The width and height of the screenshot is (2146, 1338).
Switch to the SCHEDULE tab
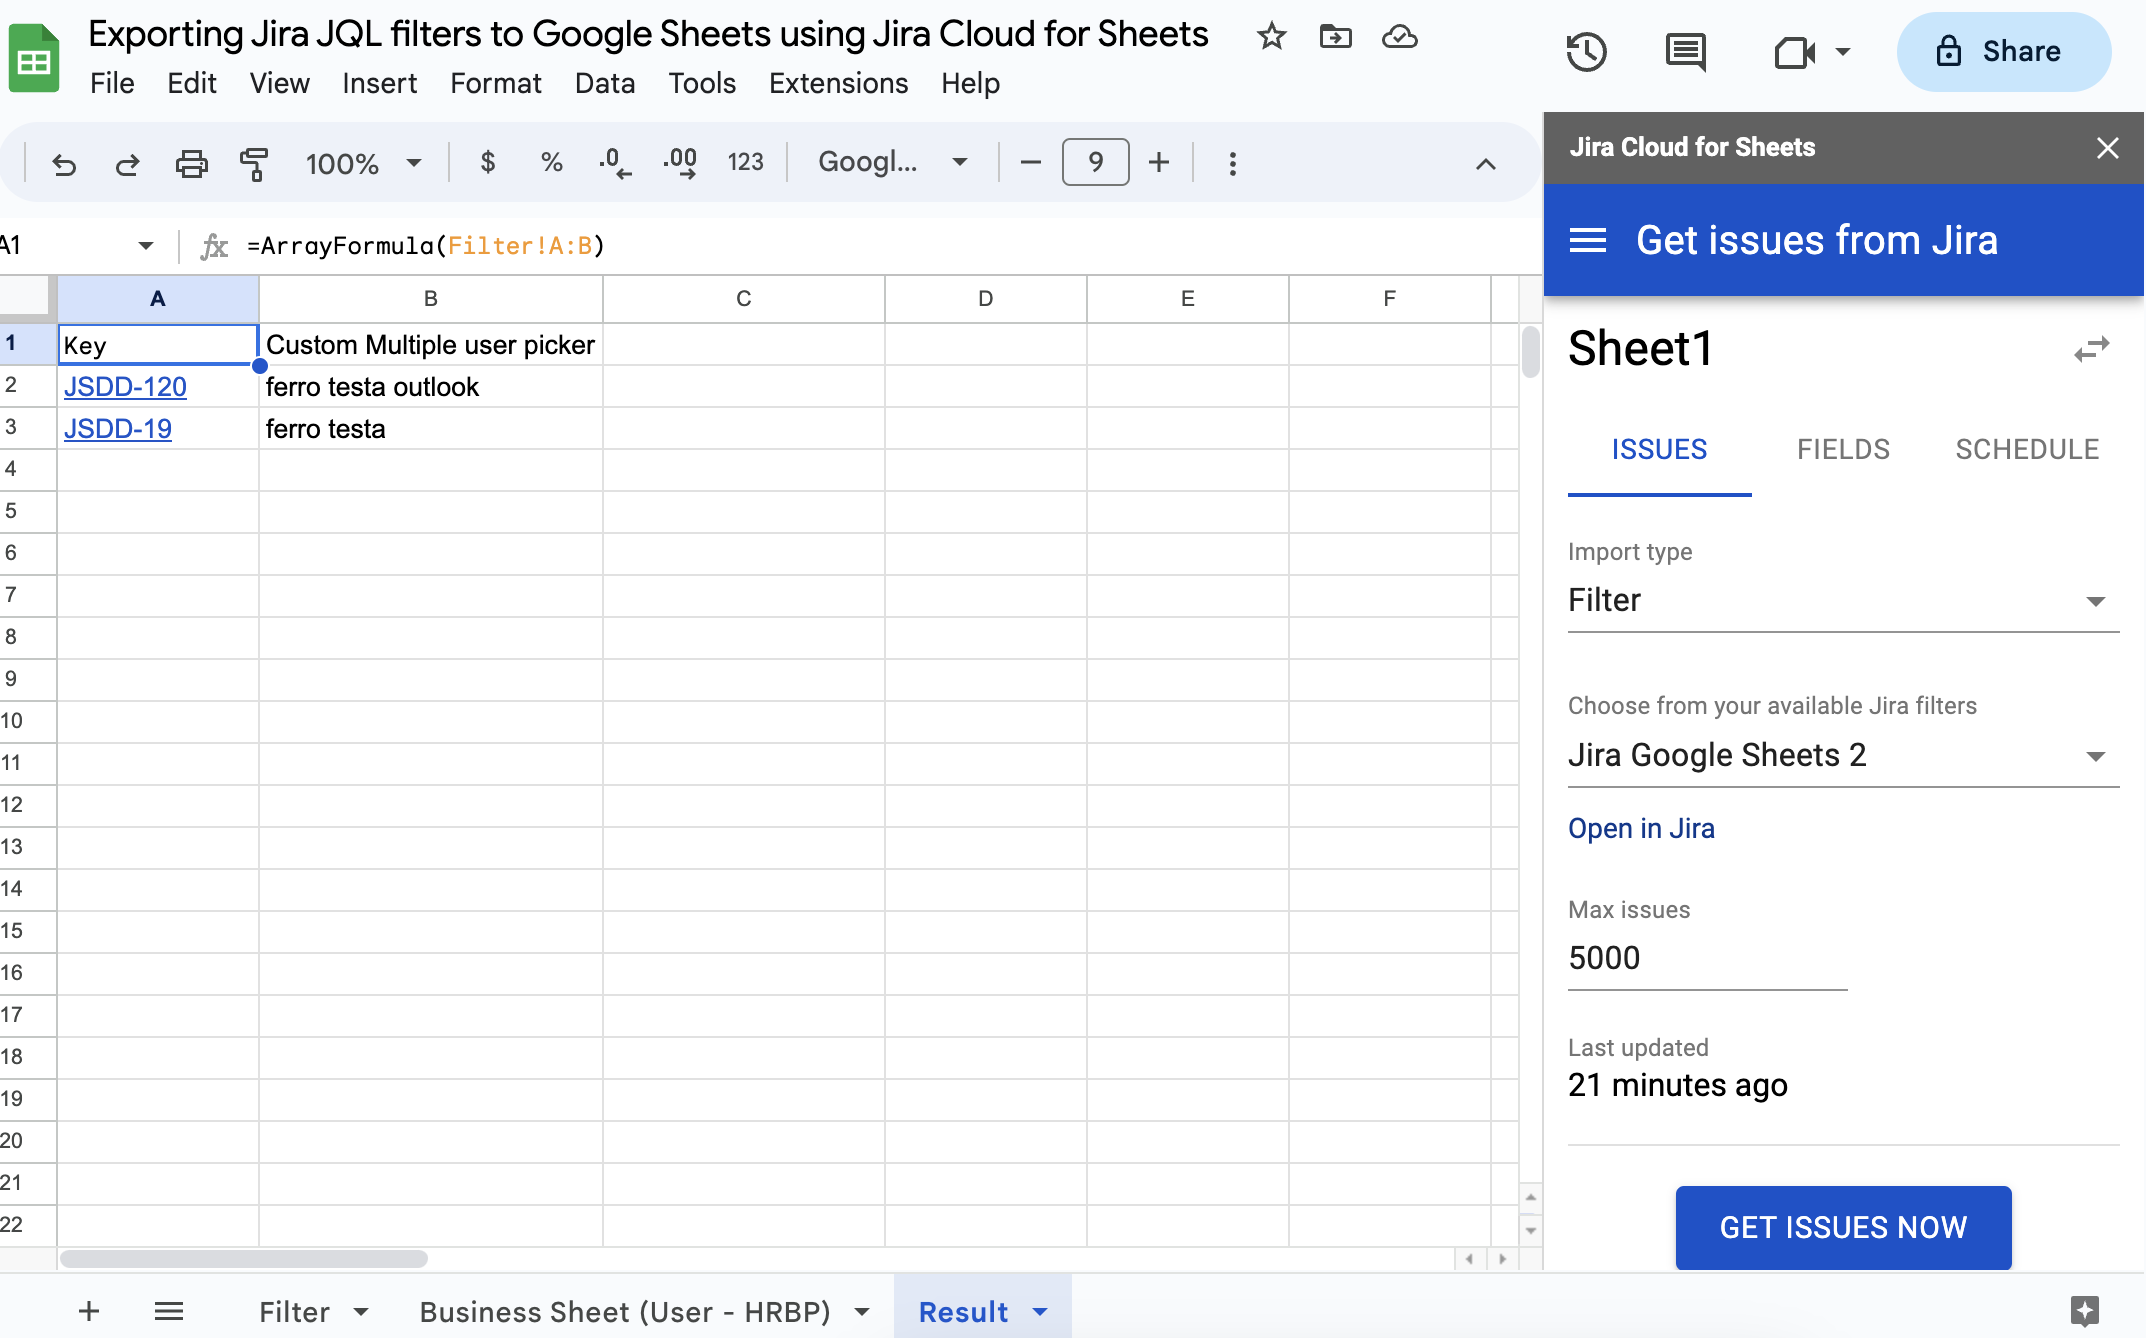(2027, 450)
